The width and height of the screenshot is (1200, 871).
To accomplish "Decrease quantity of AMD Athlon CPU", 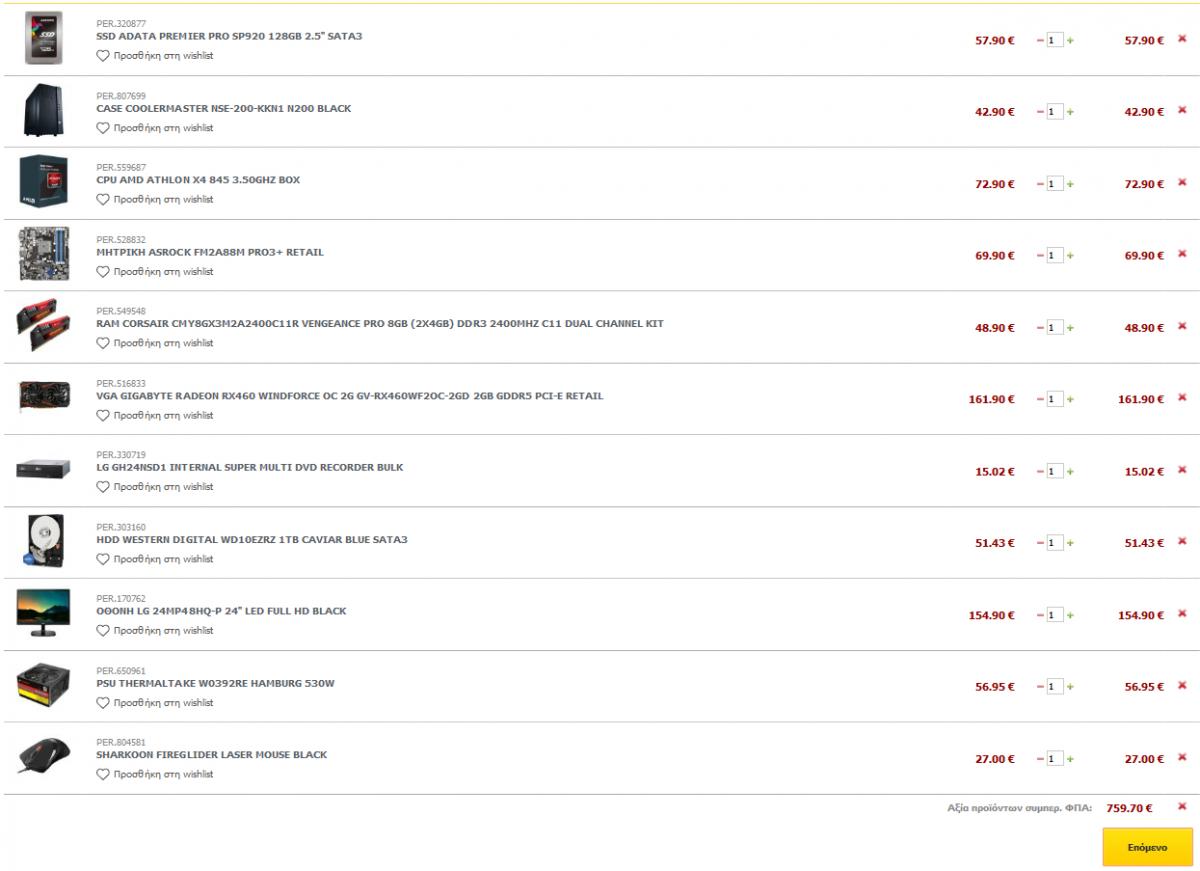I will click(x=1040, y=184).
